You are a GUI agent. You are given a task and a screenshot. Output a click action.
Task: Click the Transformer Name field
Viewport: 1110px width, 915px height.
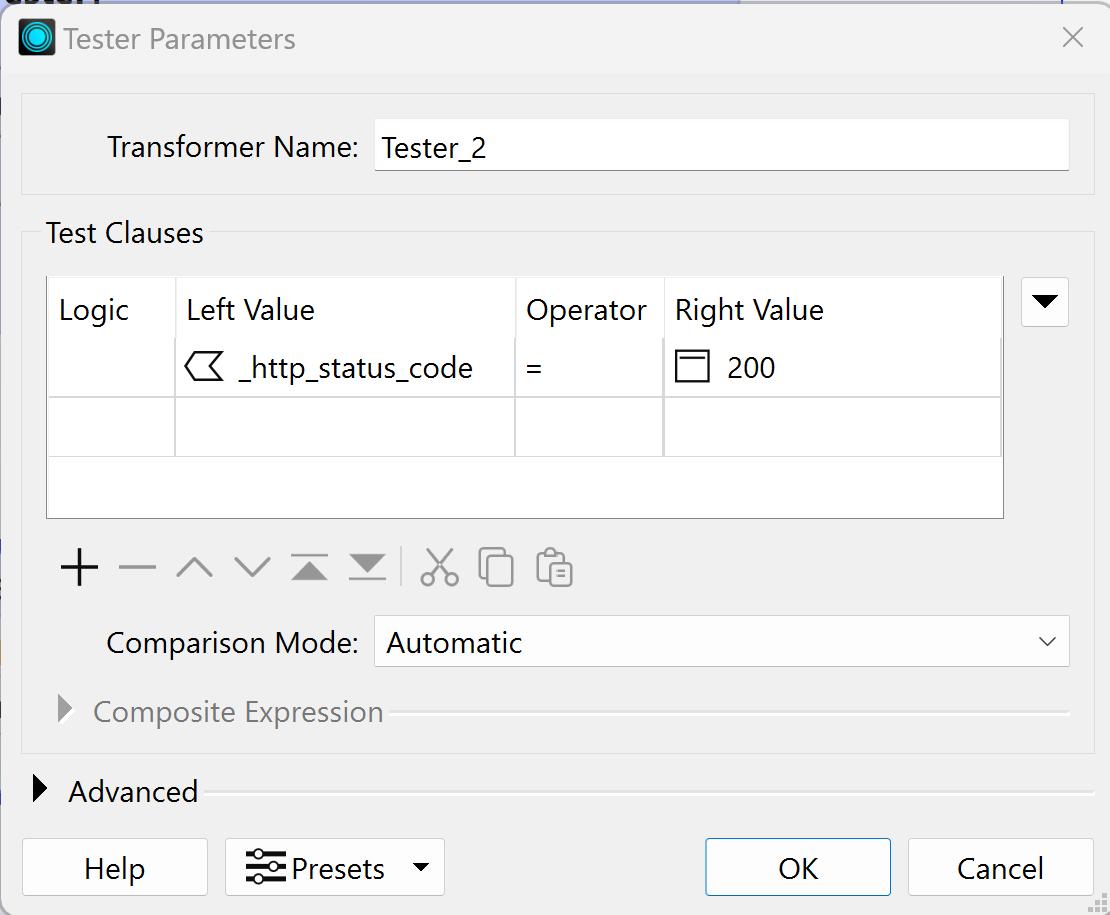coord(721,148)
